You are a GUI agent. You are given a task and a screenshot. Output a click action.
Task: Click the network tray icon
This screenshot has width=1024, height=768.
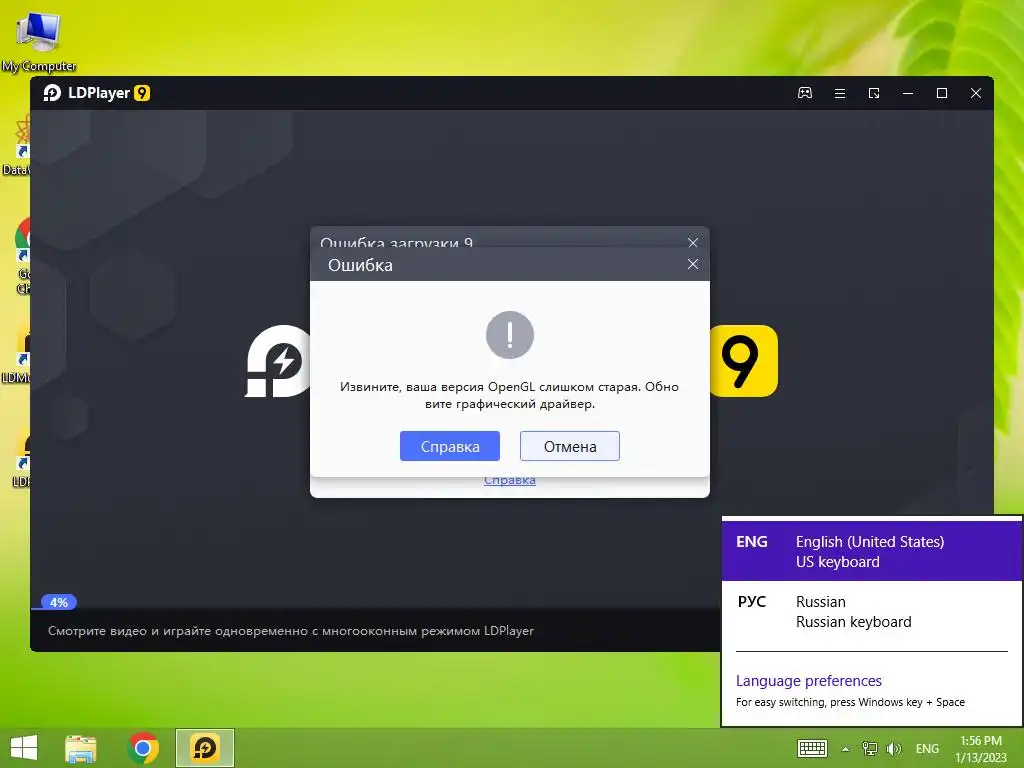869,748
